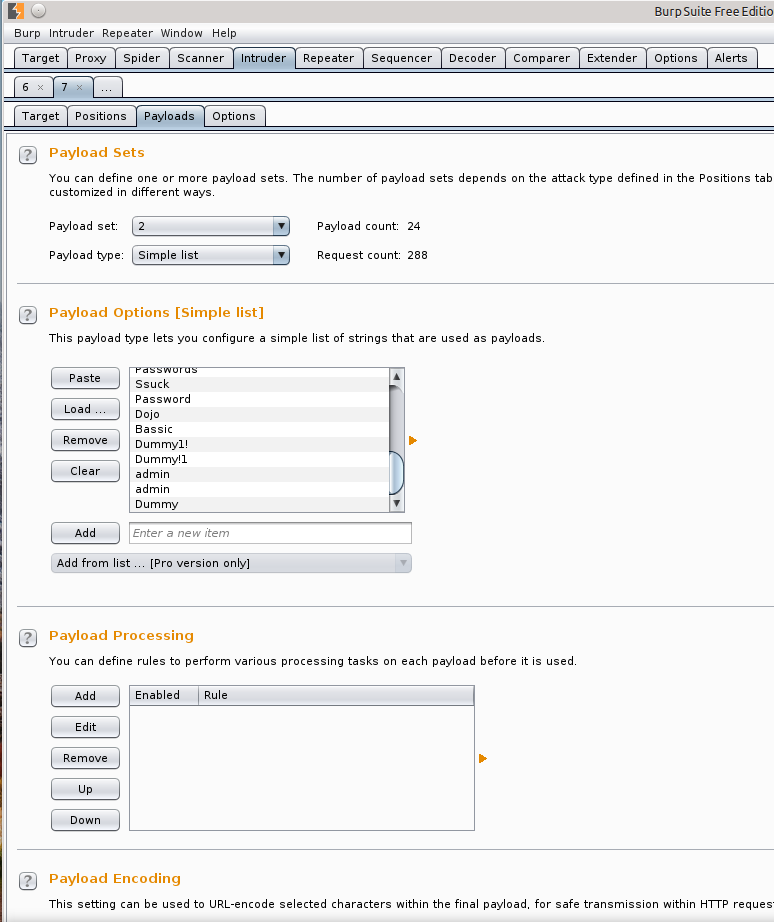The image size is (774, 922).
Task: Switch to the top-level Options tab
Action: click(x=676, y=58)
